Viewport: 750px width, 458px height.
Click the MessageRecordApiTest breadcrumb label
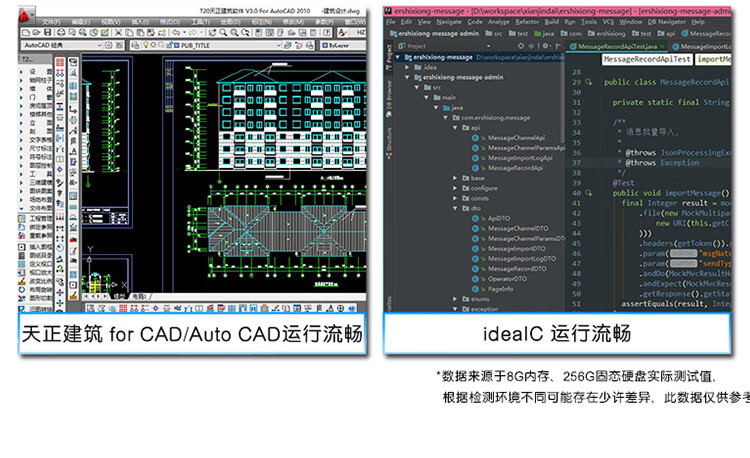click(647, 60)
